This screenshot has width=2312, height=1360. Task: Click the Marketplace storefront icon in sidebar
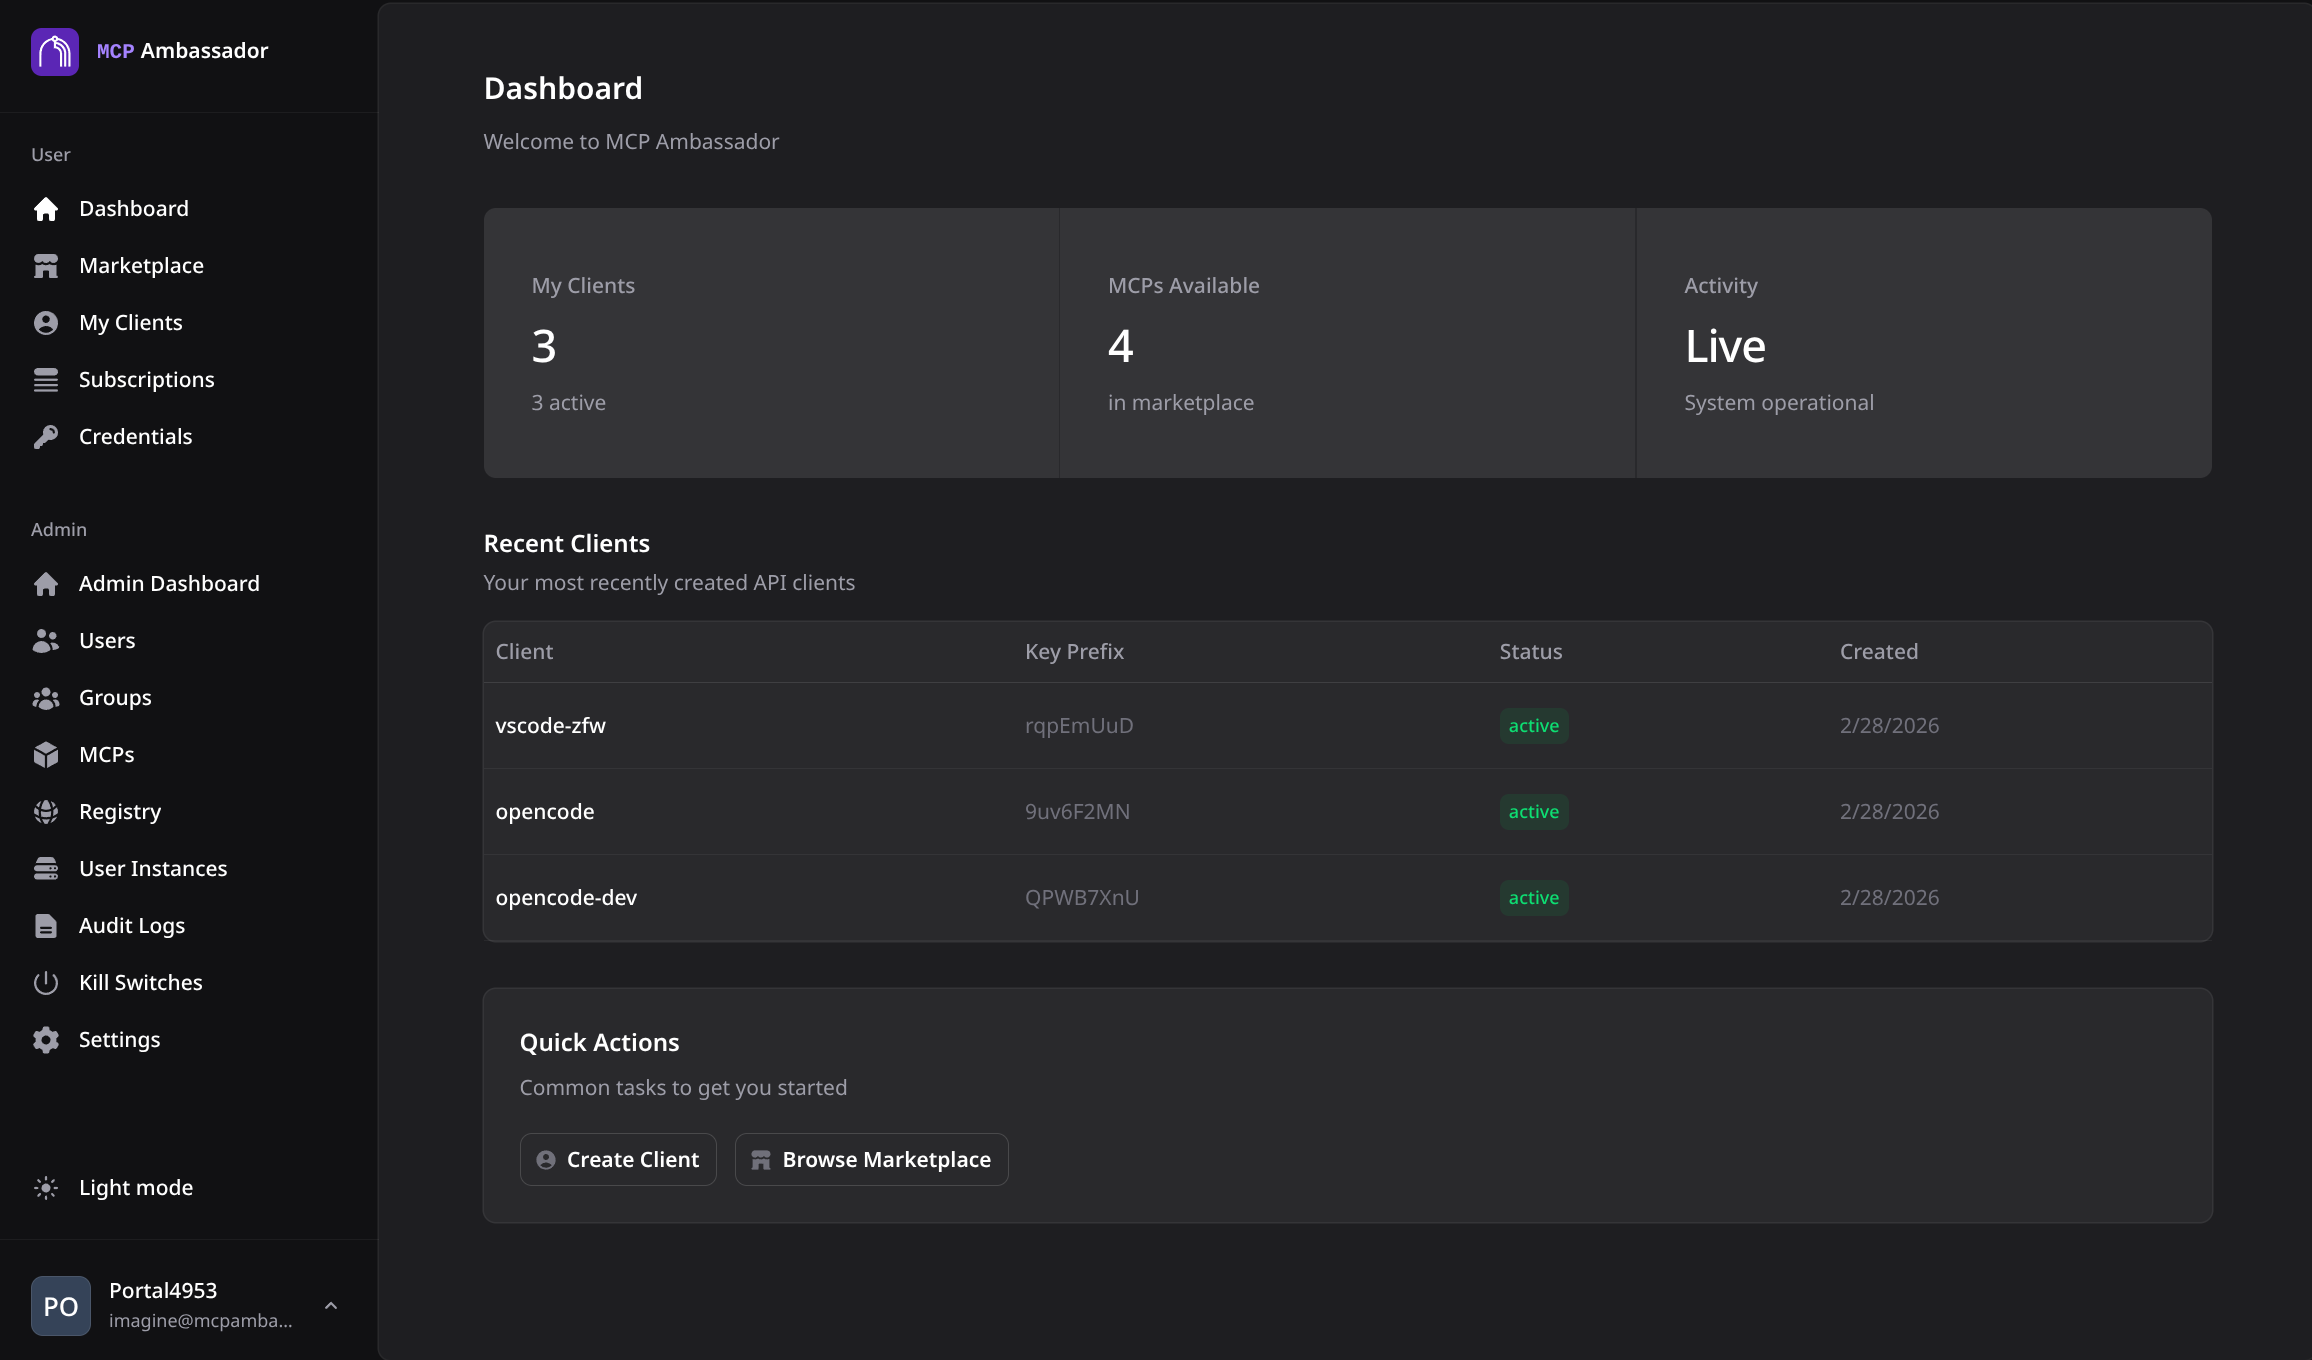pos(46,266)
